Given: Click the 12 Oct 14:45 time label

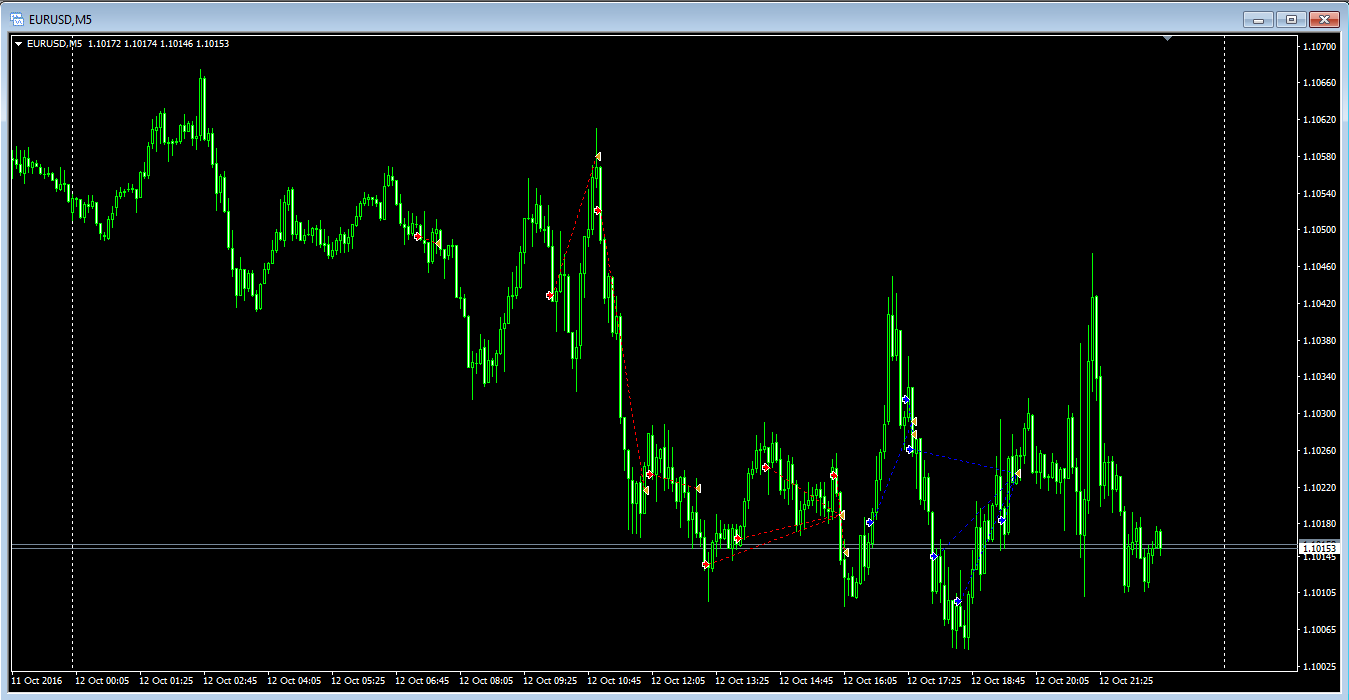Looking at the screenshot, I should pos(806,681).
